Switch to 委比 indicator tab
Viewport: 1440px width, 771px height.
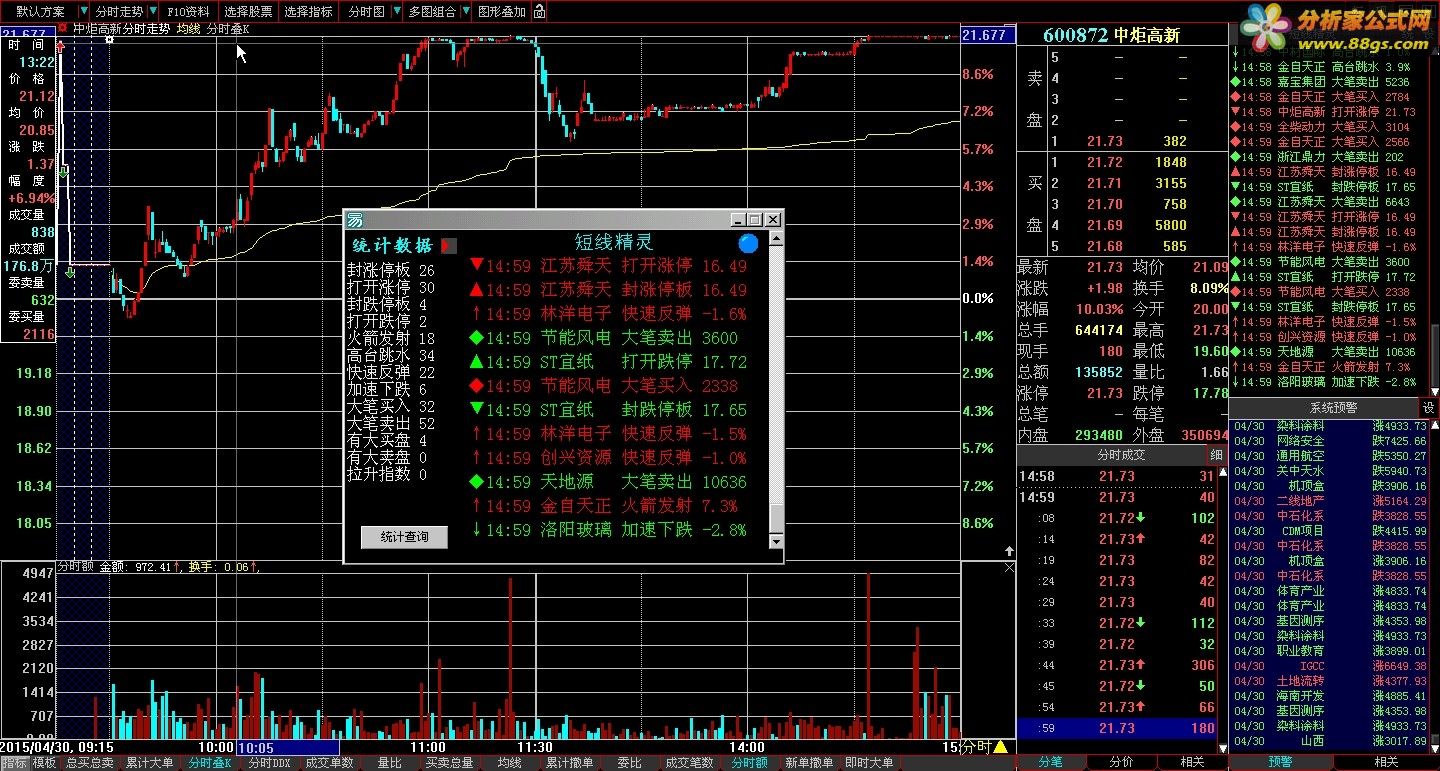(x=629, y=763)
